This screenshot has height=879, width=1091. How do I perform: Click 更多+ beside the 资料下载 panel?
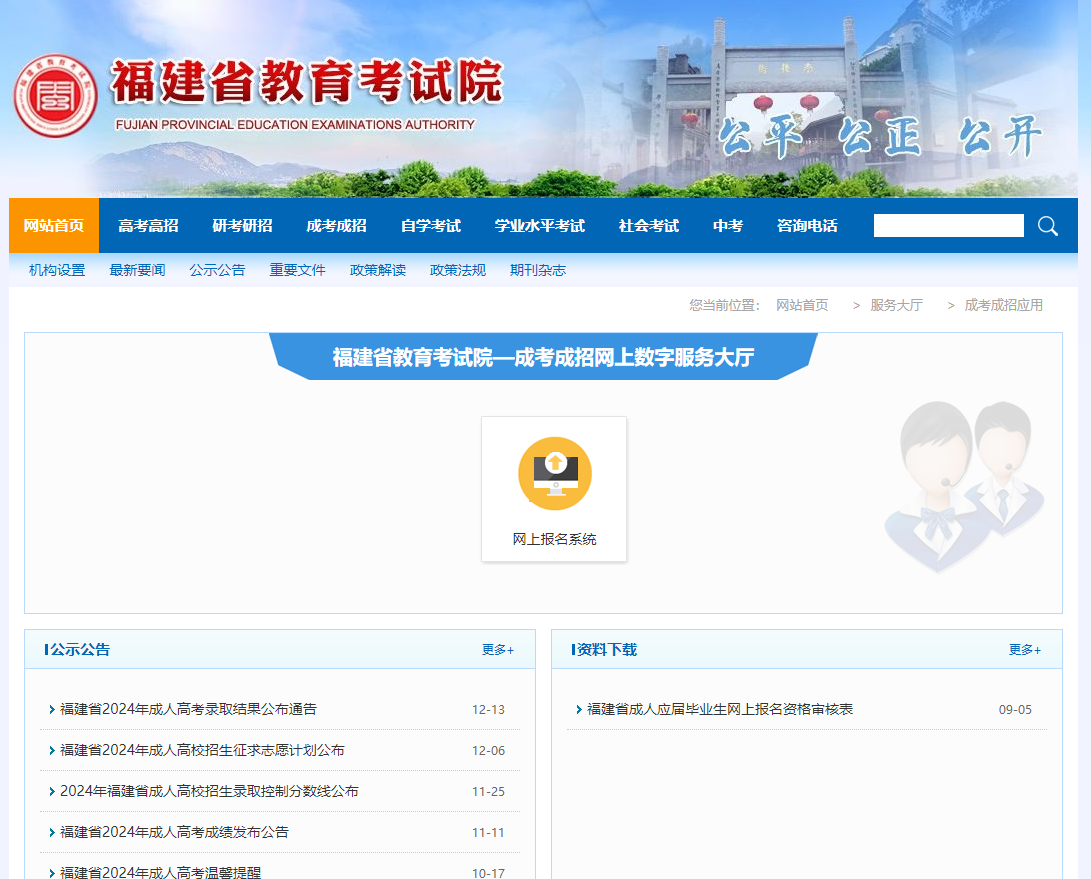point(1025,649)
